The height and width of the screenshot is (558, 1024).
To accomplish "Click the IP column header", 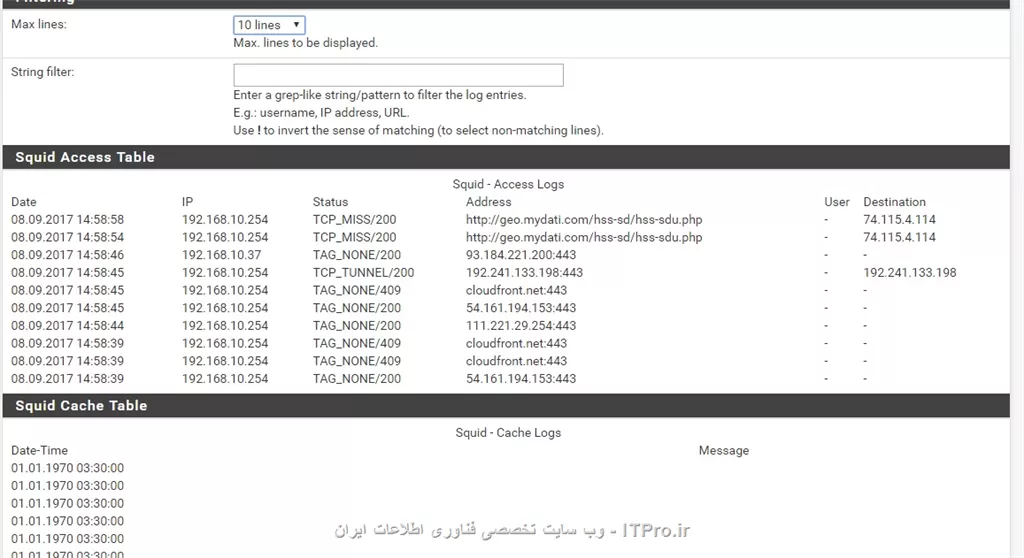I will click(x=187, y=202).
